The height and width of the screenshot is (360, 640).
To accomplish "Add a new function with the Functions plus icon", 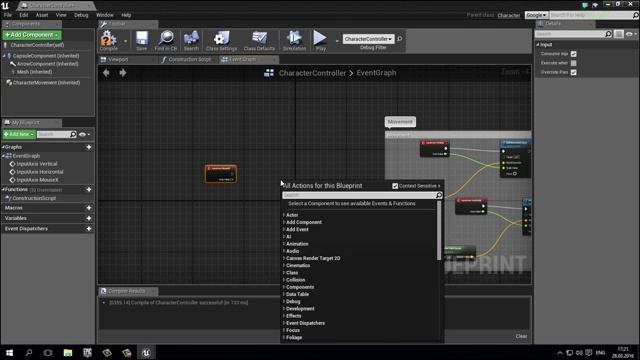I will (x=89, y=189).
